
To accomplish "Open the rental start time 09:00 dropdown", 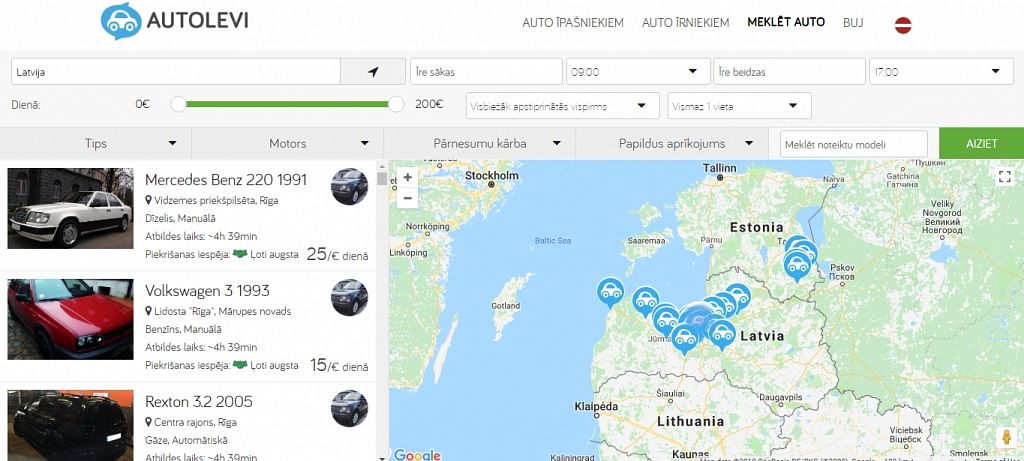I will [638, 72].
